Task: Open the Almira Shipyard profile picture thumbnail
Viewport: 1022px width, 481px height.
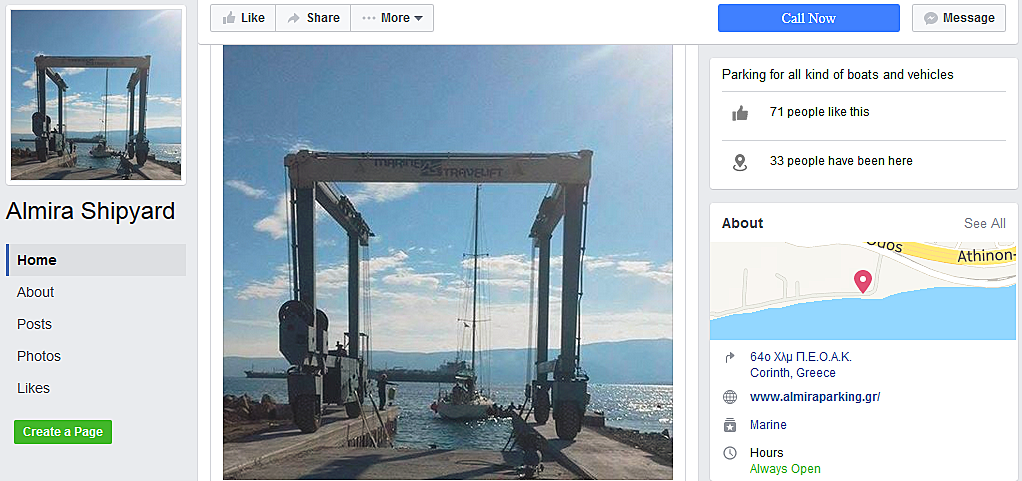Action: (96, 95)
